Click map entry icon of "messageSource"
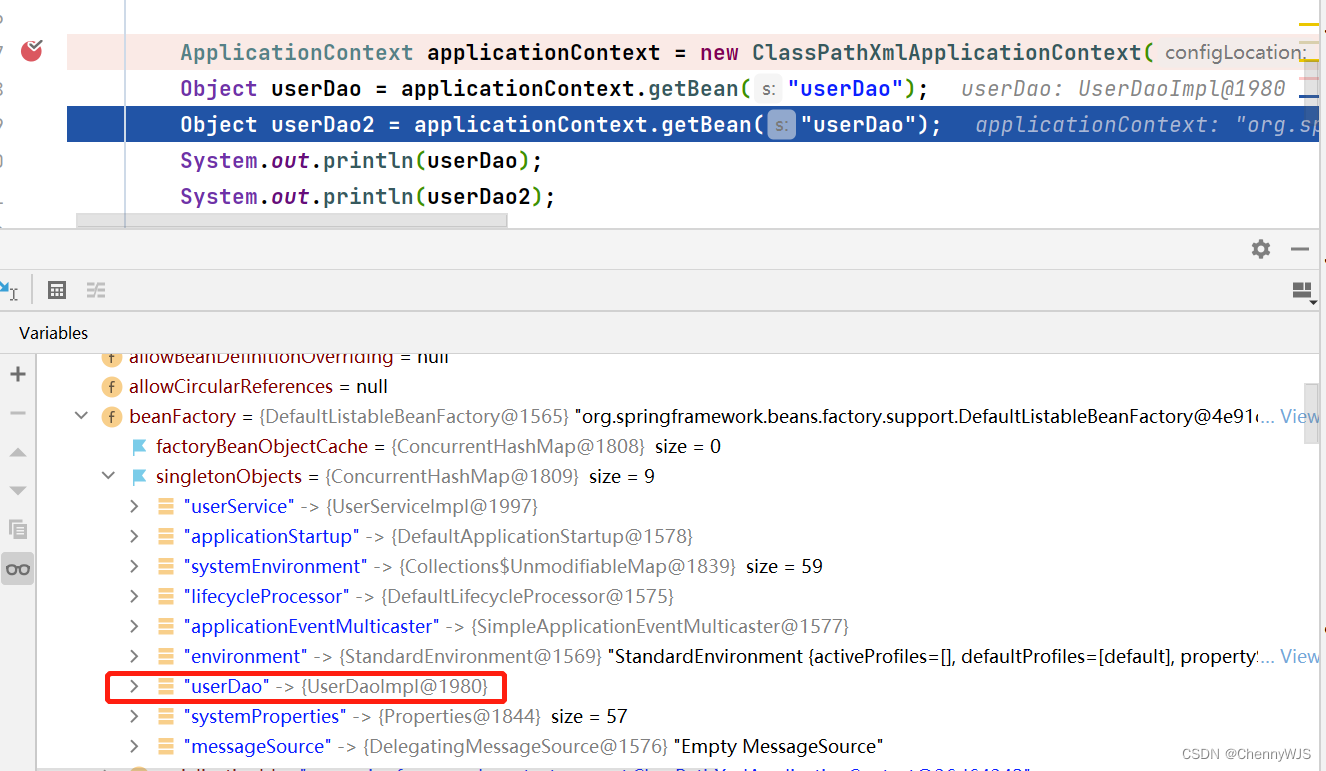This screenshot has width=1326, height=771. tap(166, 747)
